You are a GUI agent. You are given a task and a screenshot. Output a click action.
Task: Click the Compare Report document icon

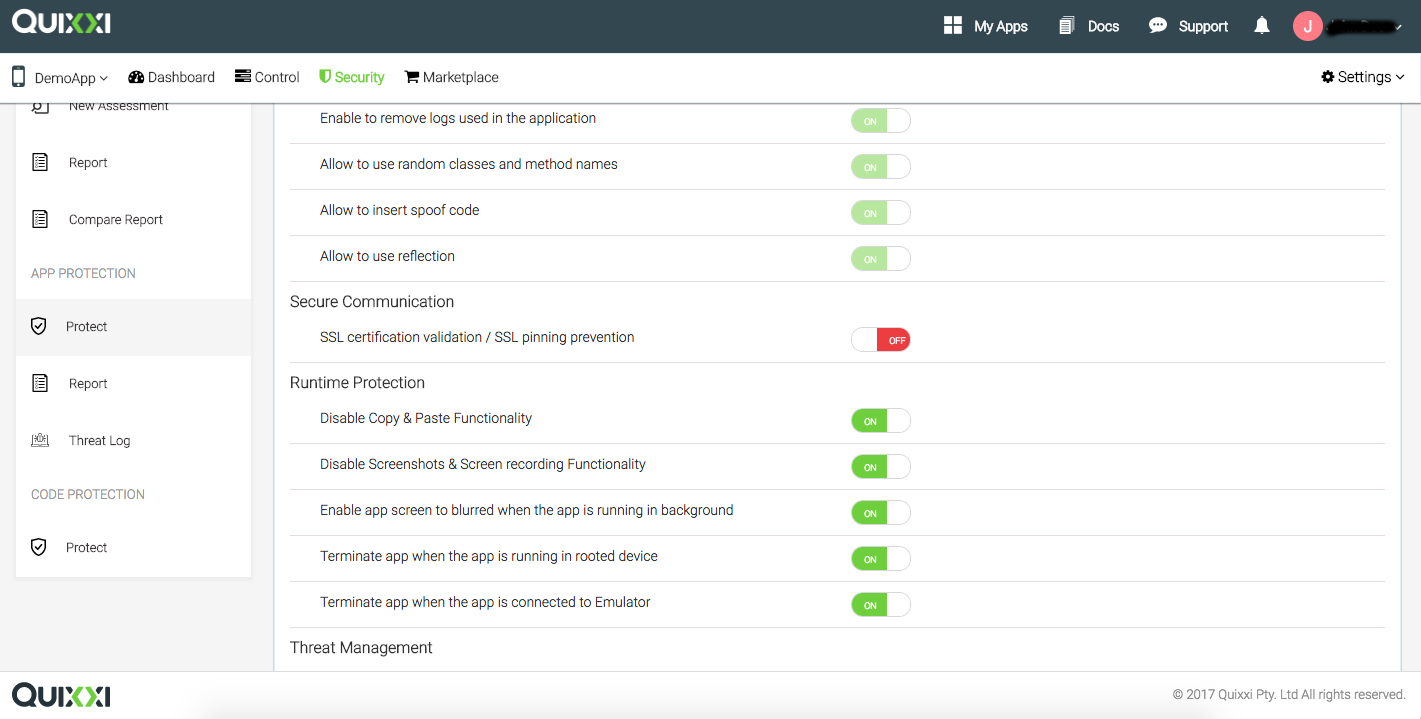[x=40, y=219]
